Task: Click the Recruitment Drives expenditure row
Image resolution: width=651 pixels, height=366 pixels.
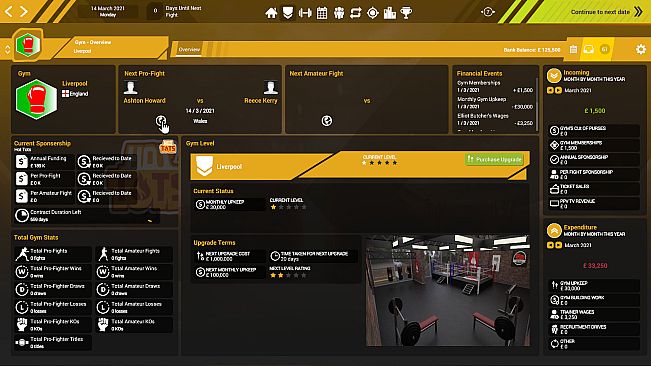Action: click(x=594, y=329)
